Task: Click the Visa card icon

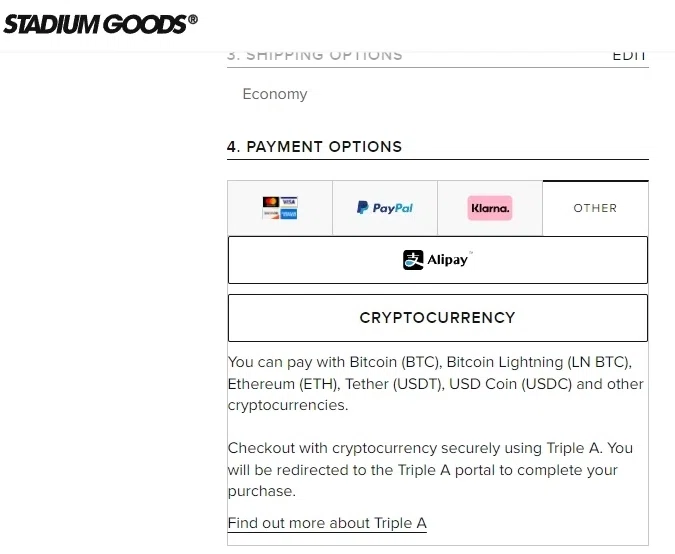Action: (290, 201)
